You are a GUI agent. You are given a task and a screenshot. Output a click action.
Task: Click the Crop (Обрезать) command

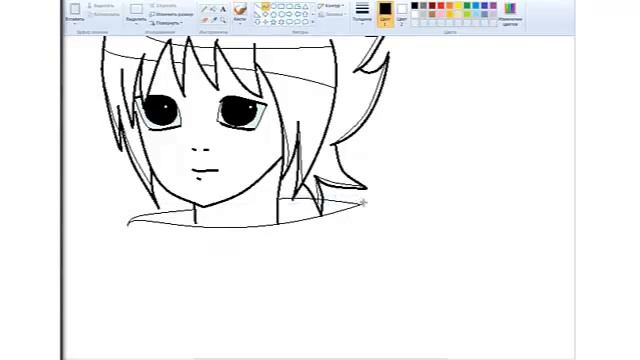163,6
